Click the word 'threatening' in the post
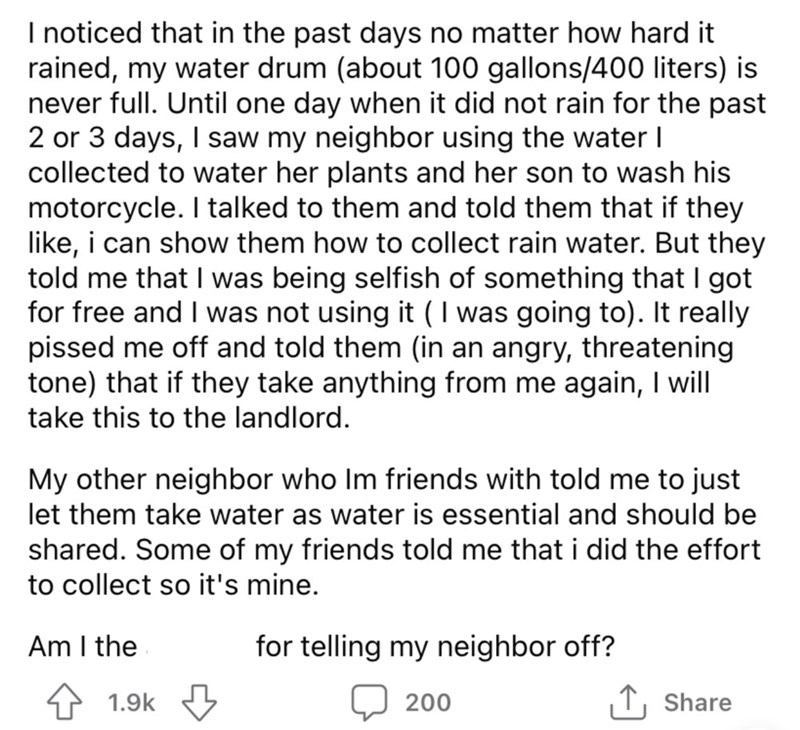Image resolution: width=800 pixels, height=730 pixels. click(x=658, y=348)
